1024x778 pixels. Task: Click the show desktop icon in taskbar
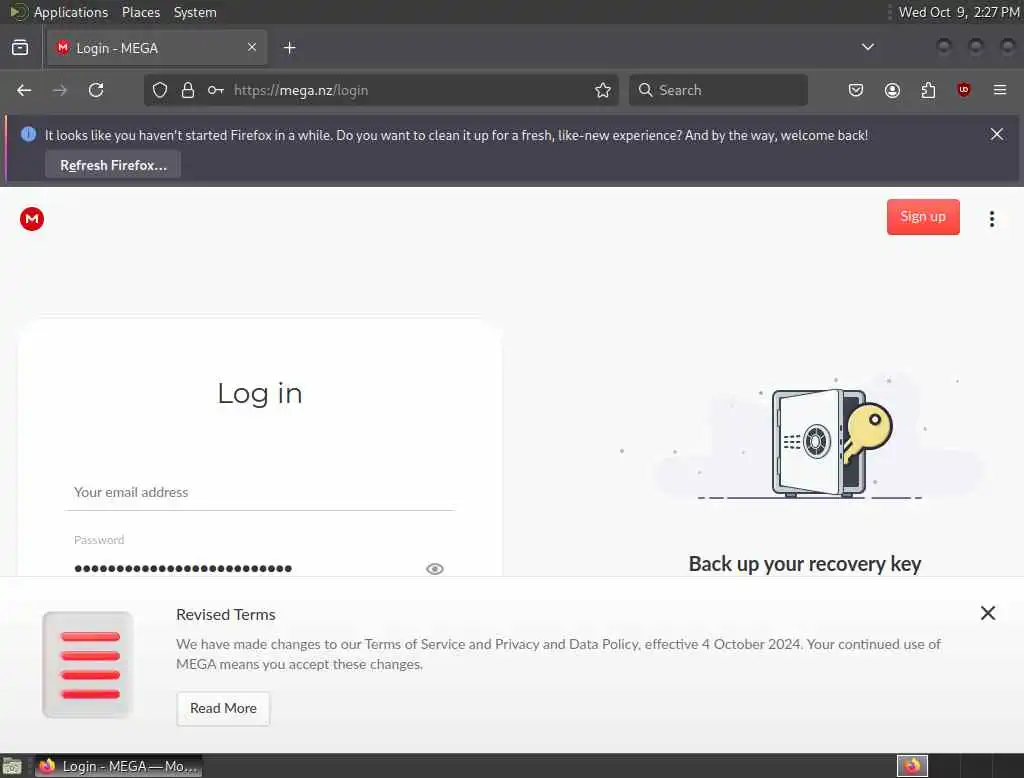[x=12, y=766]
